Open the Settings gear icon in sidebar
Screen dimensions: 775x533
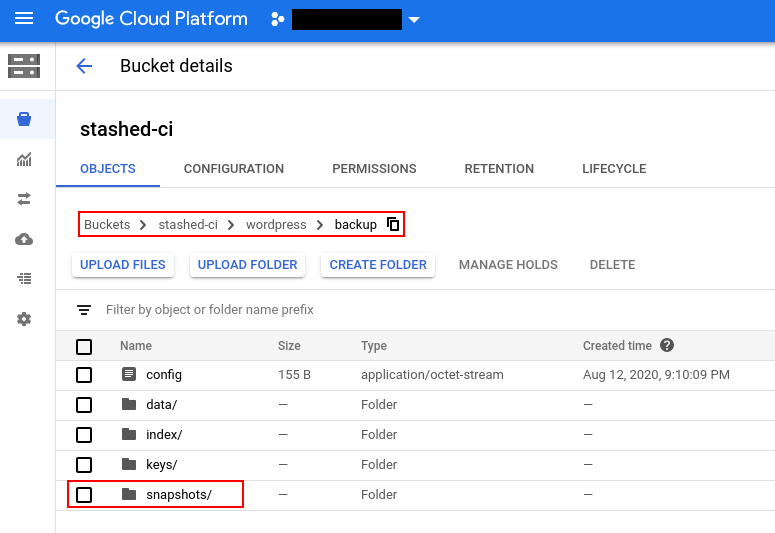pos(24,319)
